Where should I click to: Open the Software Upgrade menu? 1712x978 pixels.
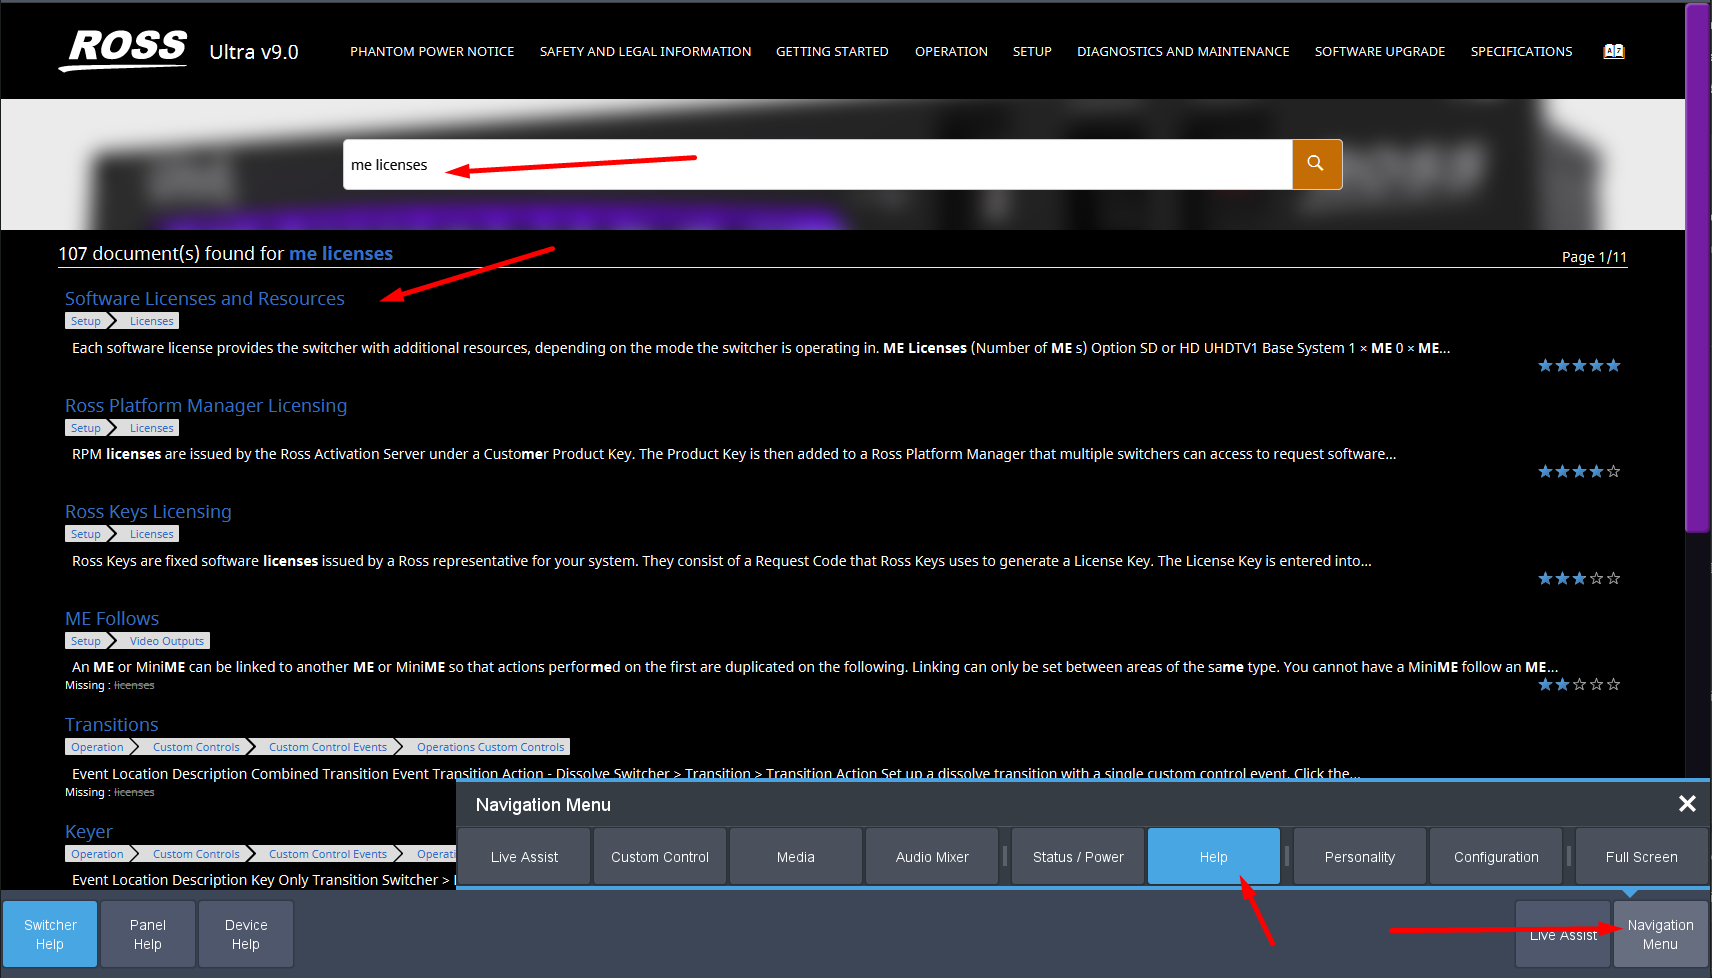tap(1380, 51)
